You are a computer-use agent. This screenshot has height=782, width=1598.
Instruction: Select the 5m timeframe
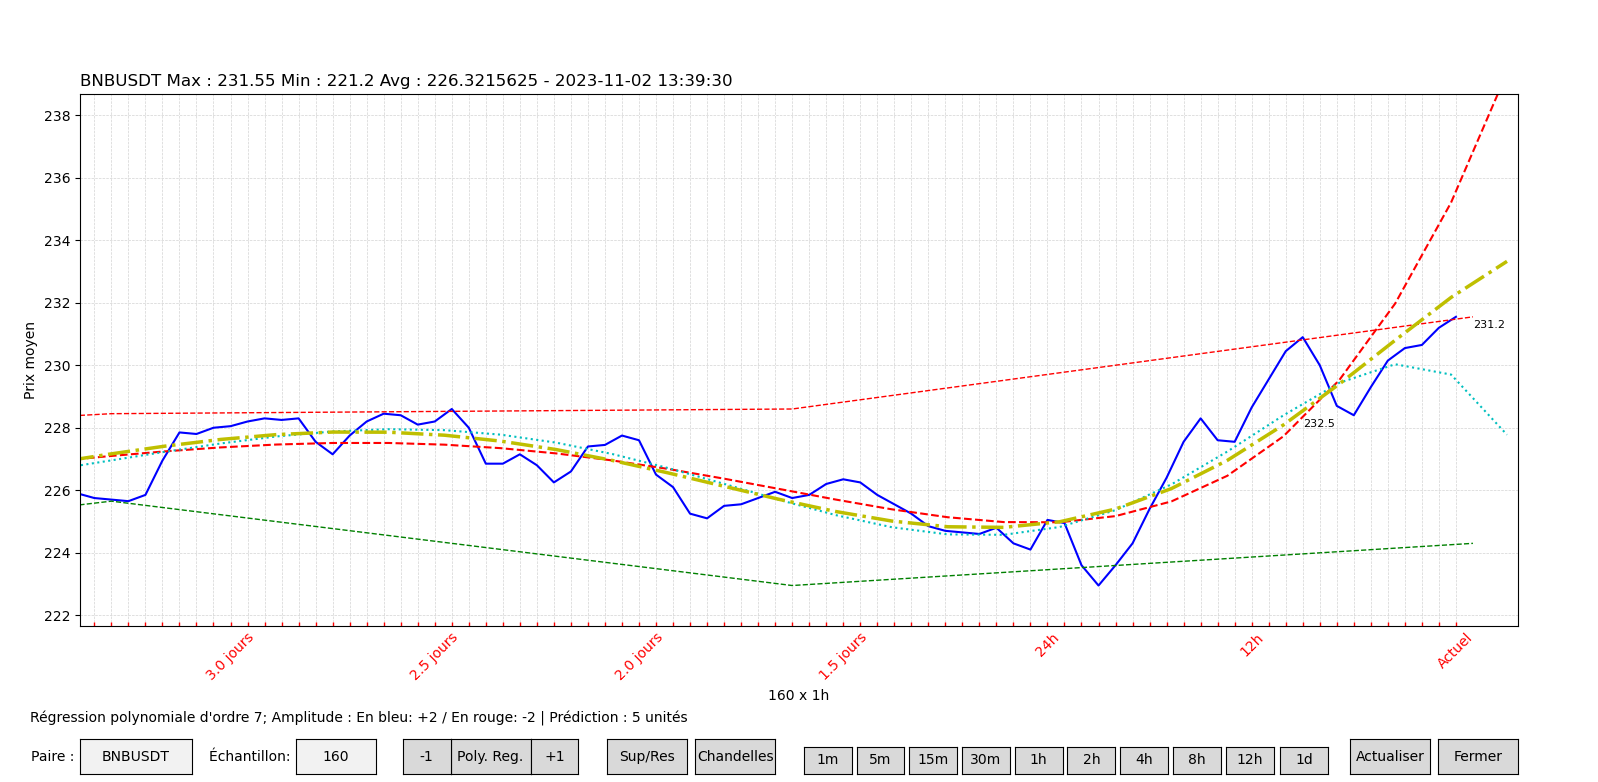pyautogui.click(x=880, y=760)
